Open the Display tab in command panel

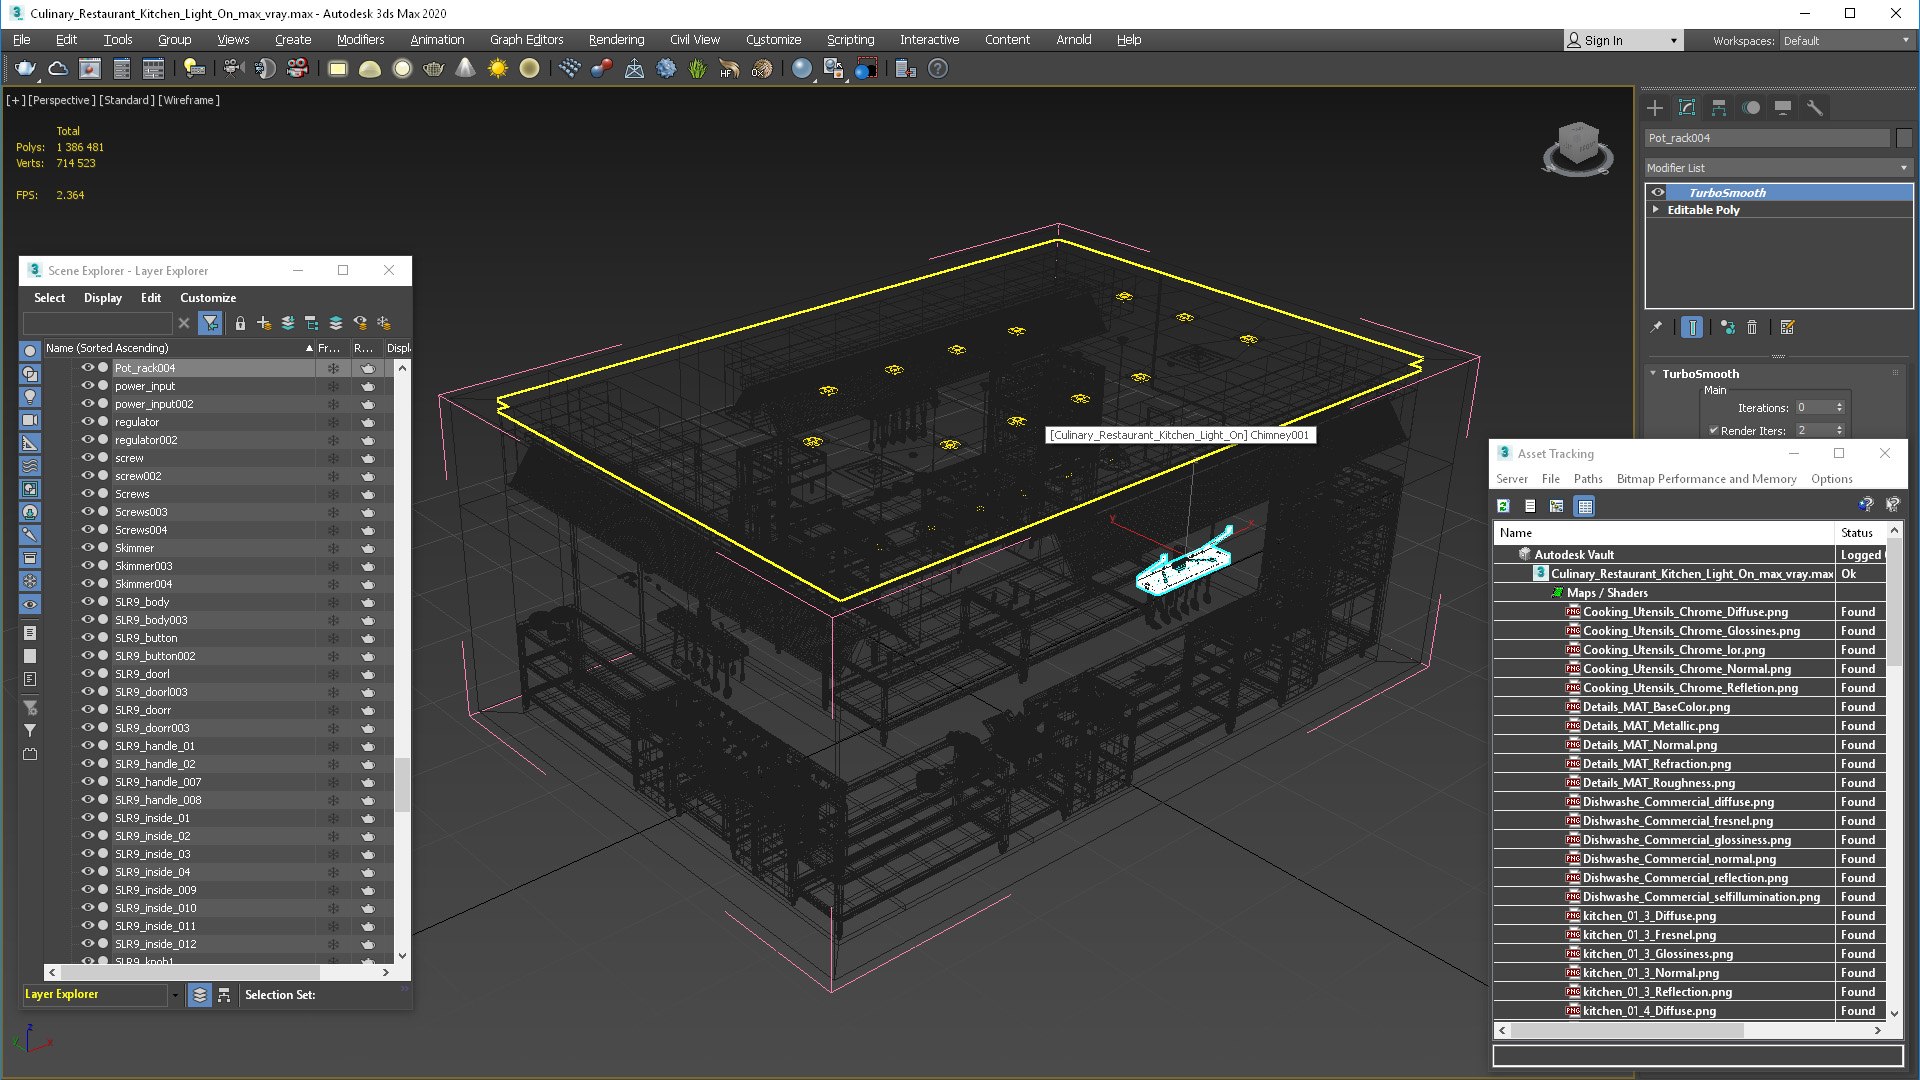tap(1783, 108)
